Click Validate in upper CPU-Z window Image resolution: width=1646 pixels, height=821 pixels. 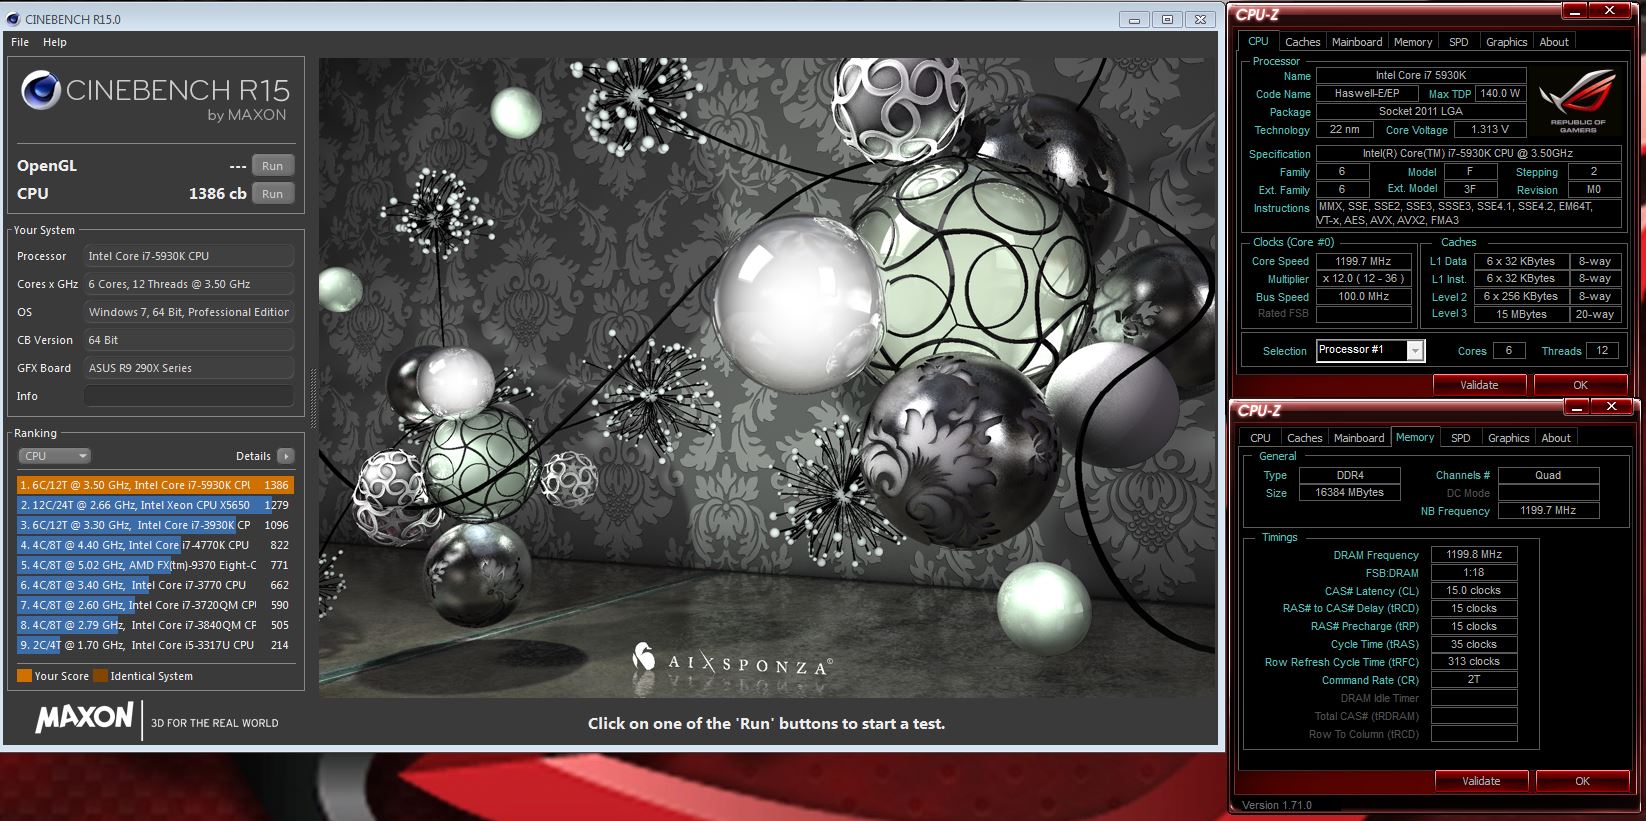point(1479,385)
